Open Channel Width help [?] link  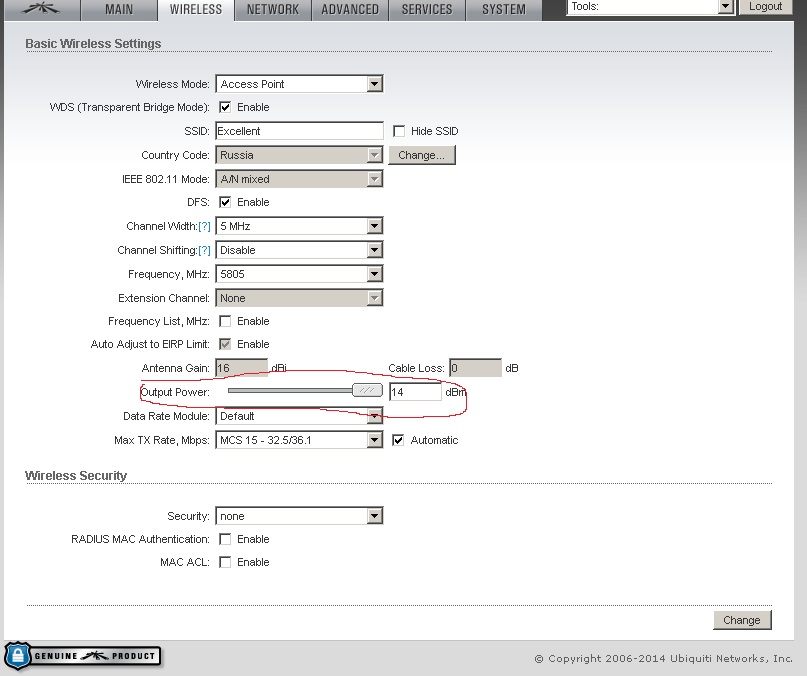click(205, 227)
